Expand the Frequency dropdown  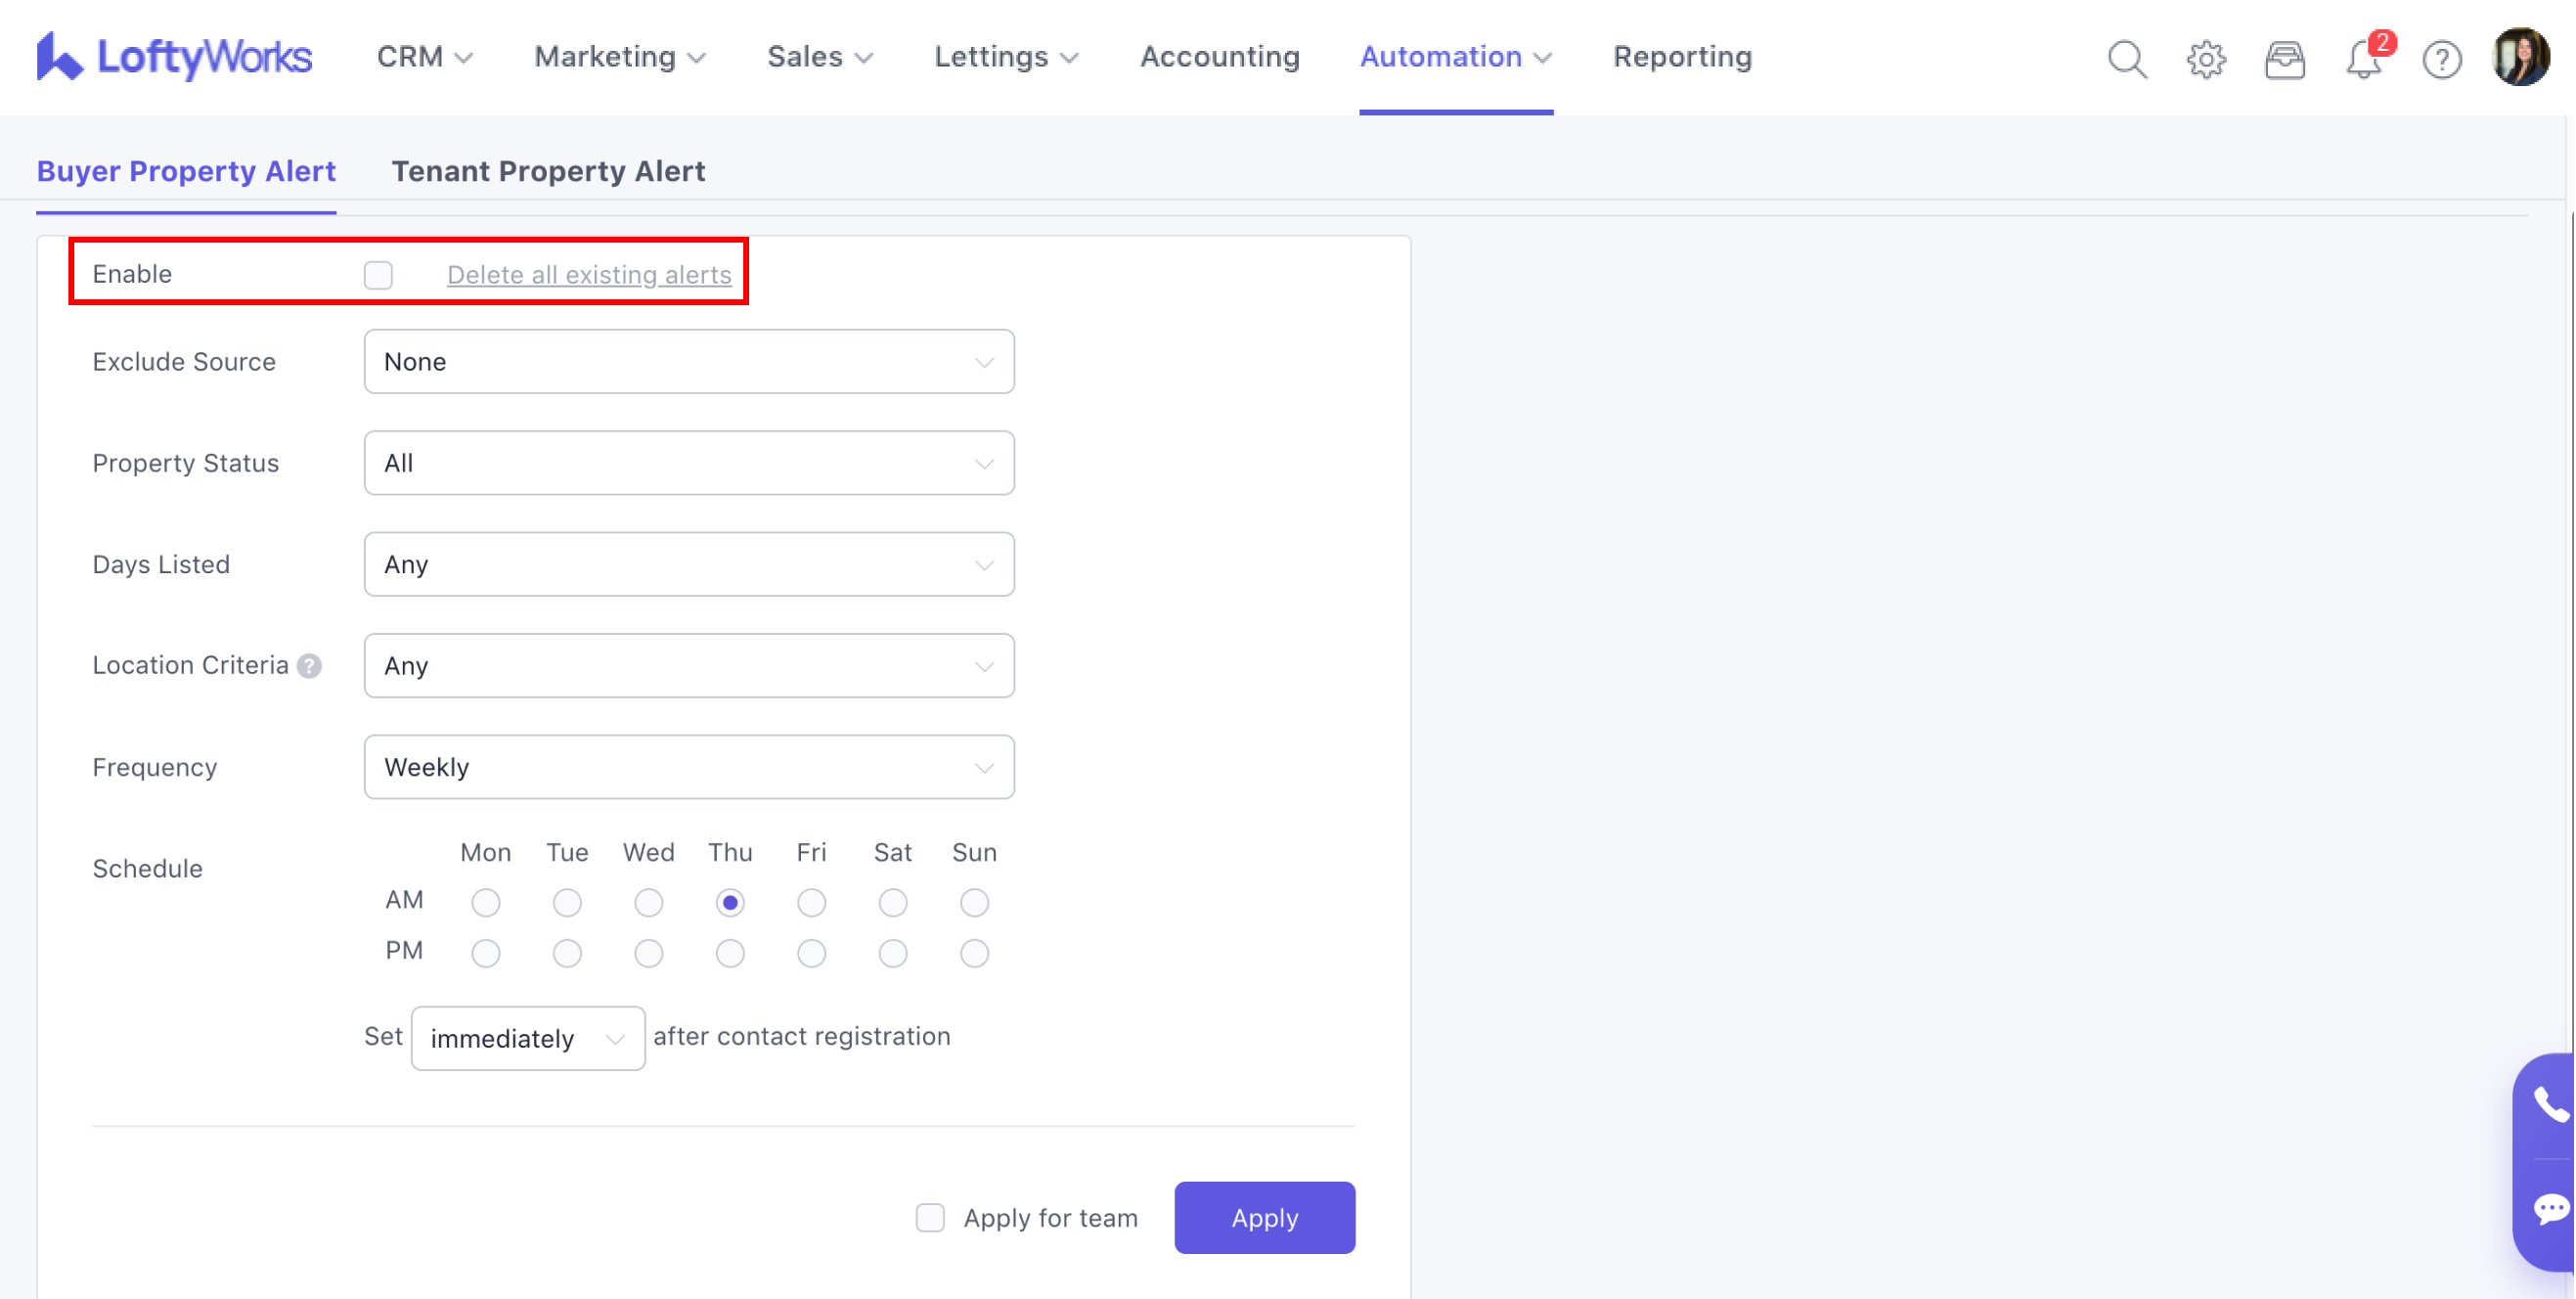[x=688, y=767]
